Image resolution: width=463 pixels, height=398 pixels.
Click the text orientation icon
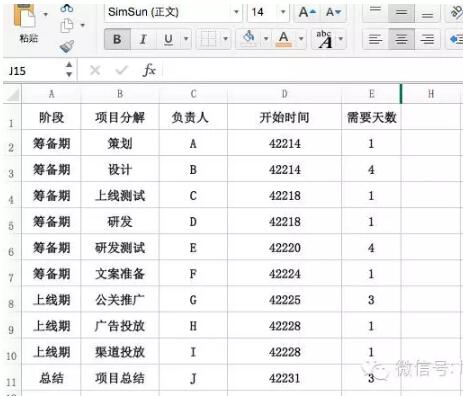456,12
